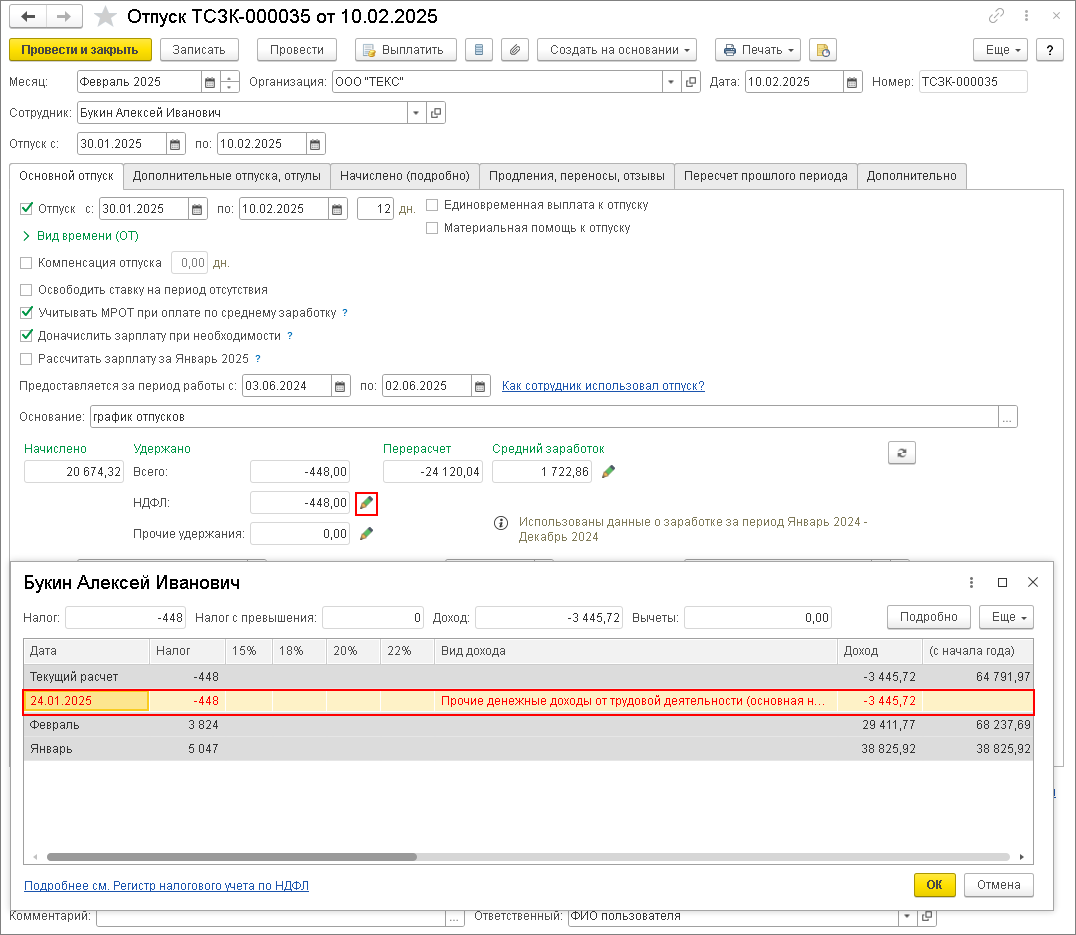Expand the Ответственный dropdown
Image resolution: width=1076 pixels, height=935 pixels.
[907, 916]
